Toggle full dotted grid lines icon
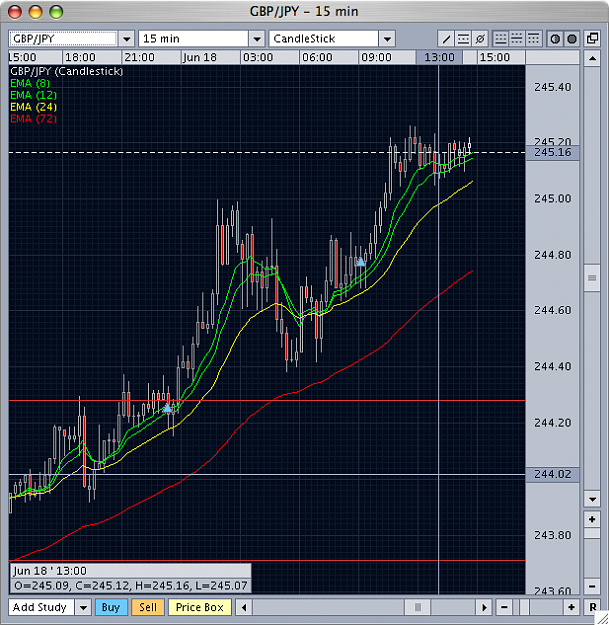This screenshot has width=609, height=625. (500, 39)
